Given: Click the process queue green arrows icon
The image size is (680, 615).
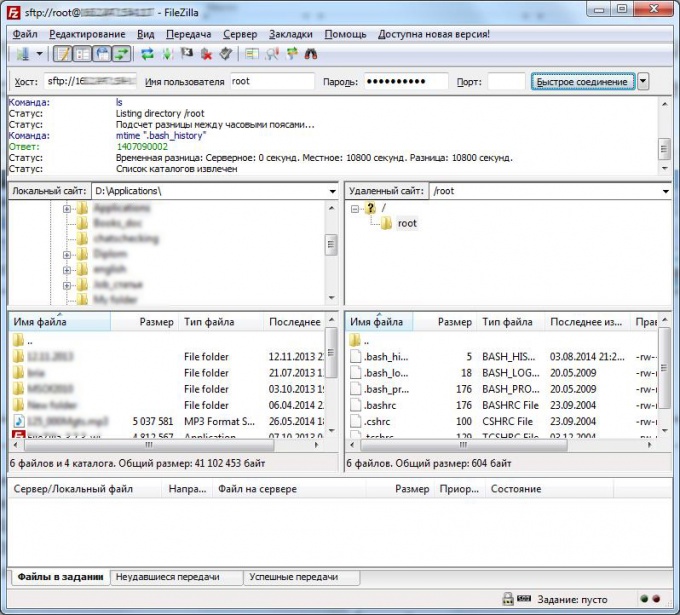Looking at the screenshot, I should pyautogui.click(x=167, y=54).
